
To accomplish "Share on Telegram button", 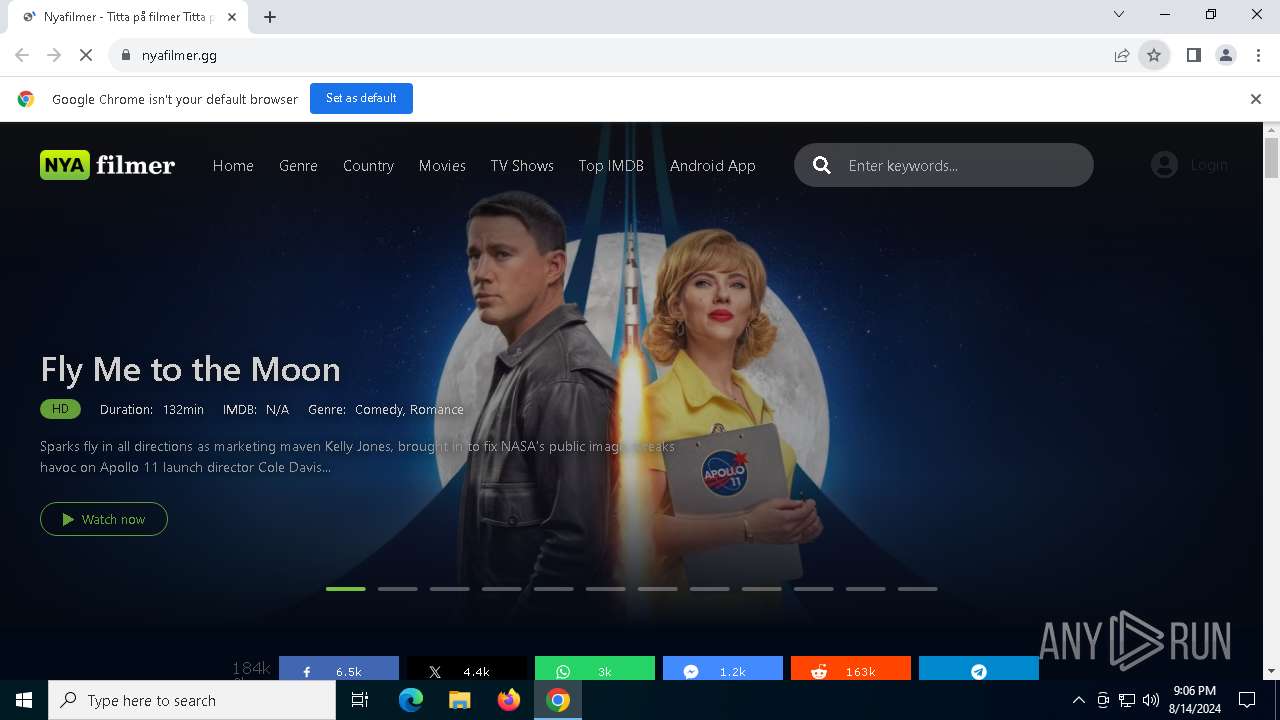I will (979, 669).
